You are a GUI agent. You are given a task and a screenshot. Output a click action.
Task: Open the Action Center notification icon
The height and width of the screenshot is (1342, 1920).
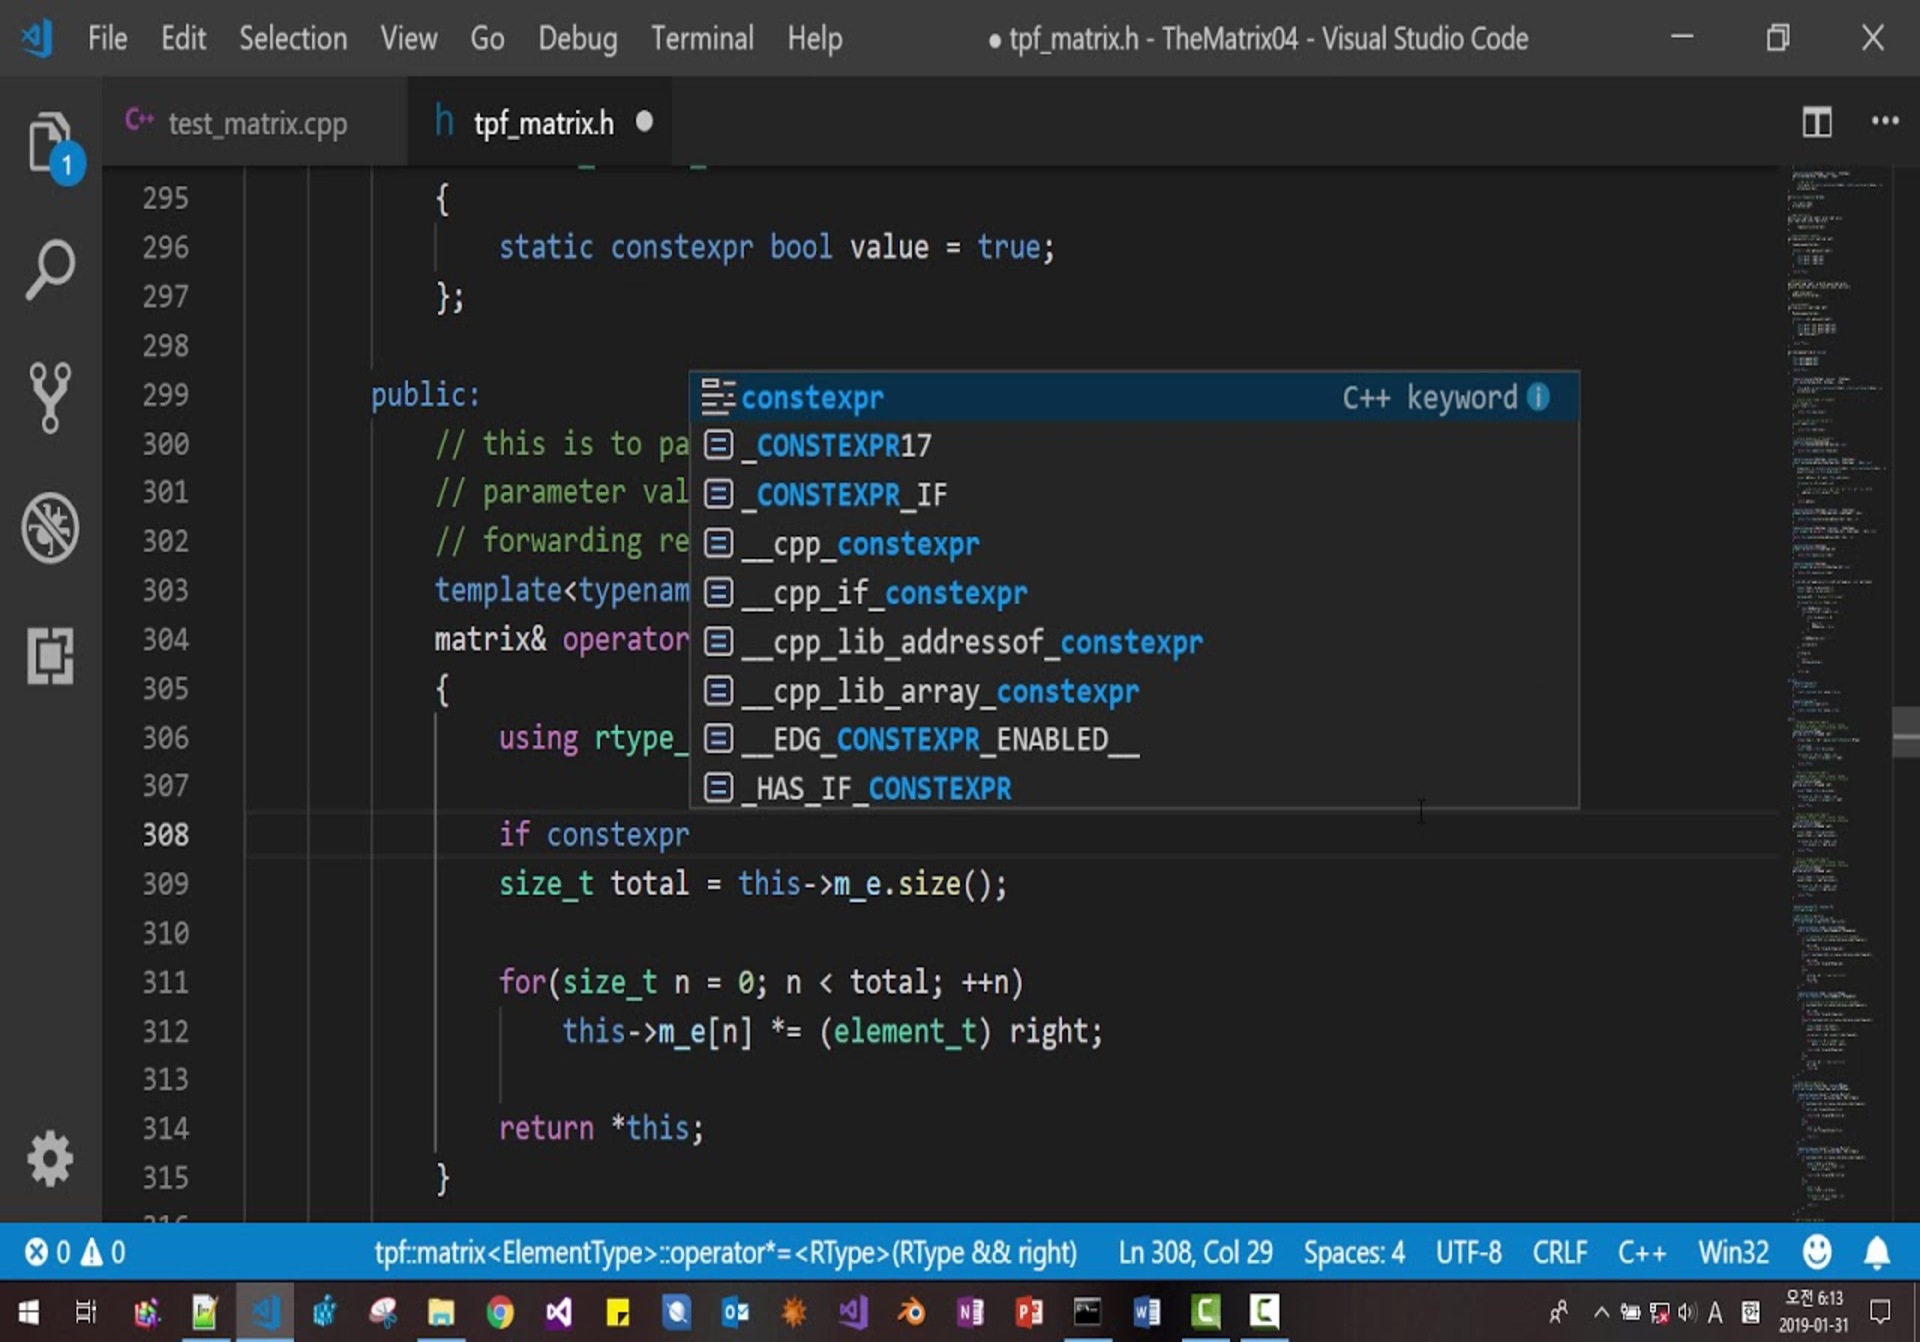coord(1881,1311)
